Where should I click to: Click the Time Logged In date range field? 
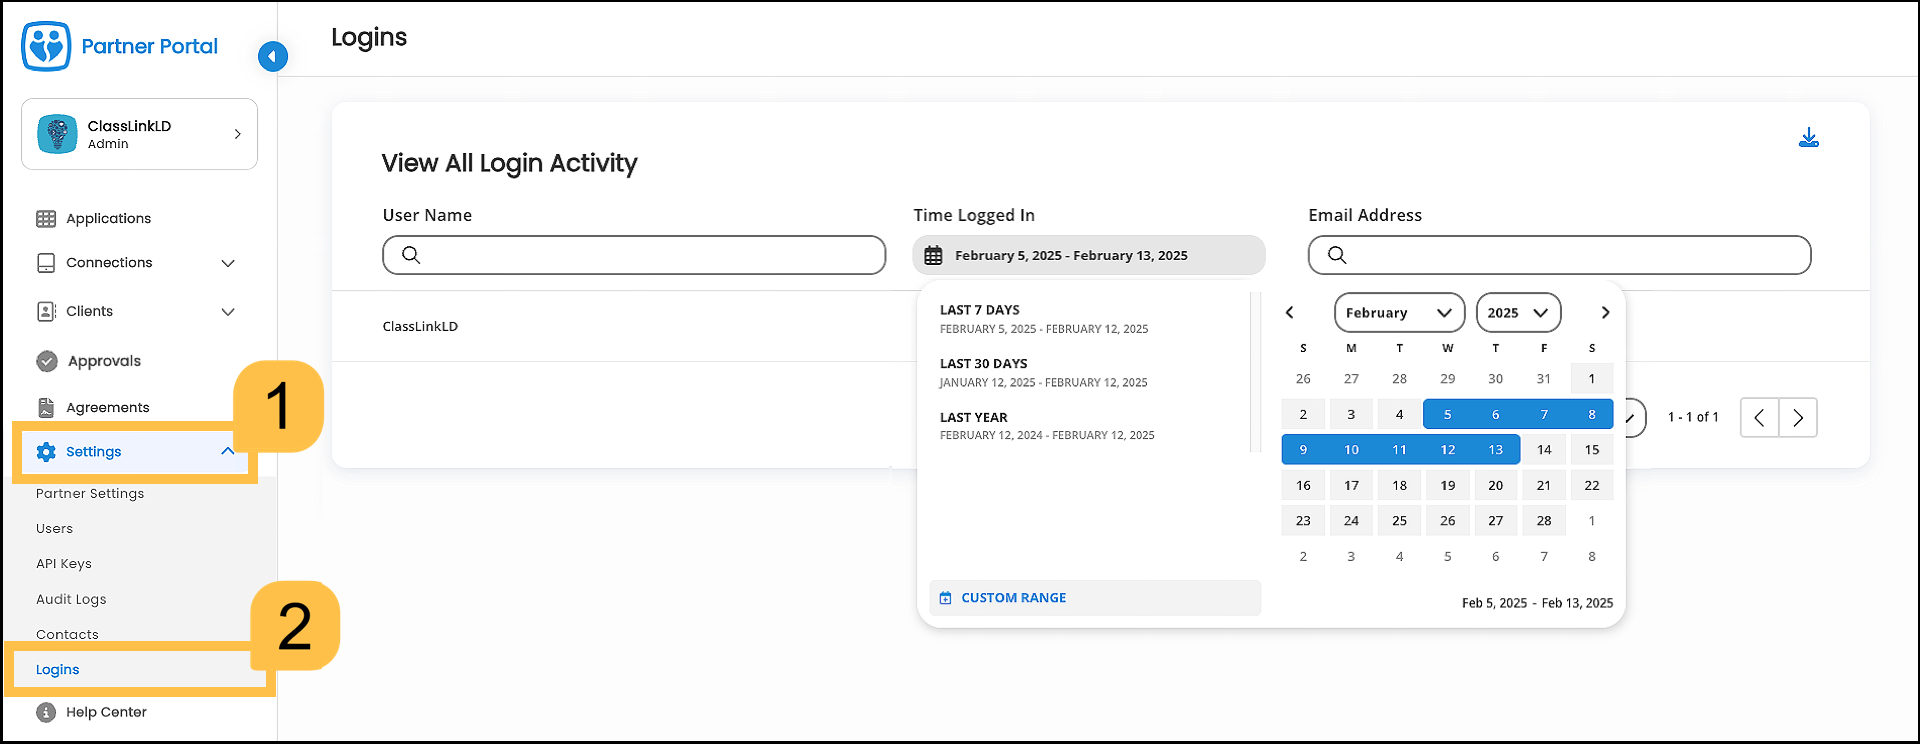point(1089,255)
